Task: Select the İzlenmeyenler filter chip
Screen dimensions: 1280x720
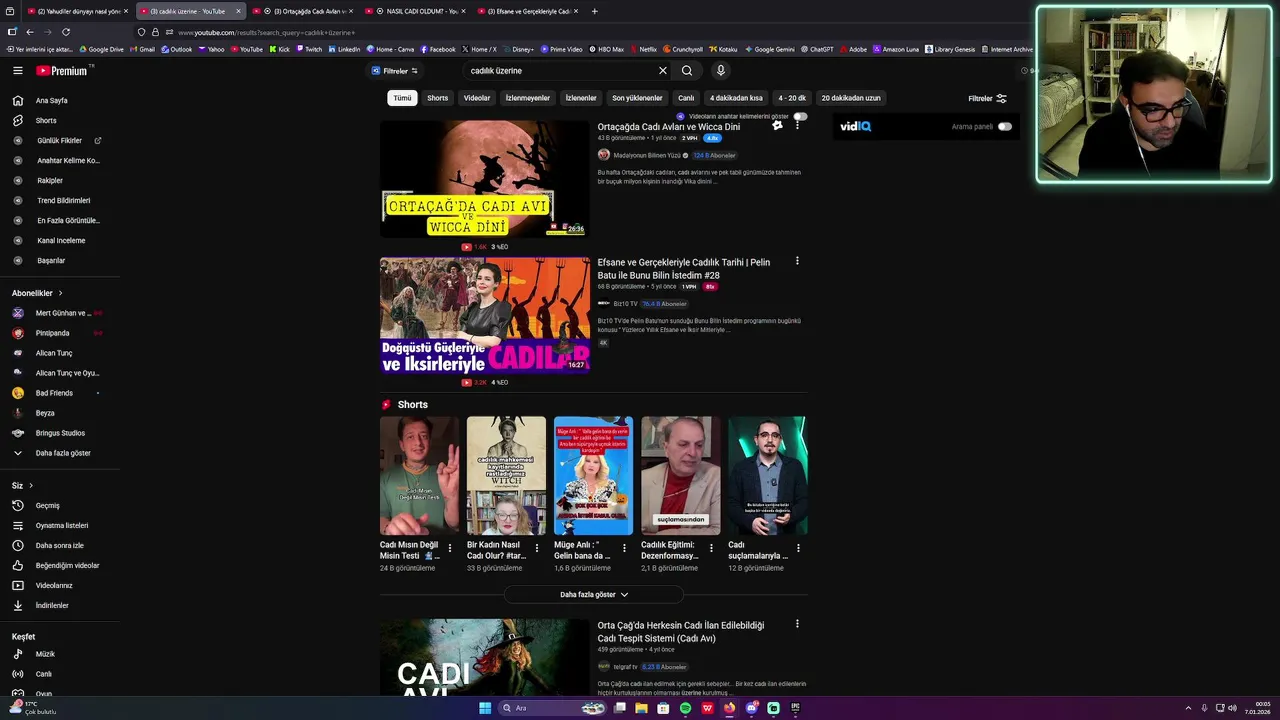Action: 528,98
